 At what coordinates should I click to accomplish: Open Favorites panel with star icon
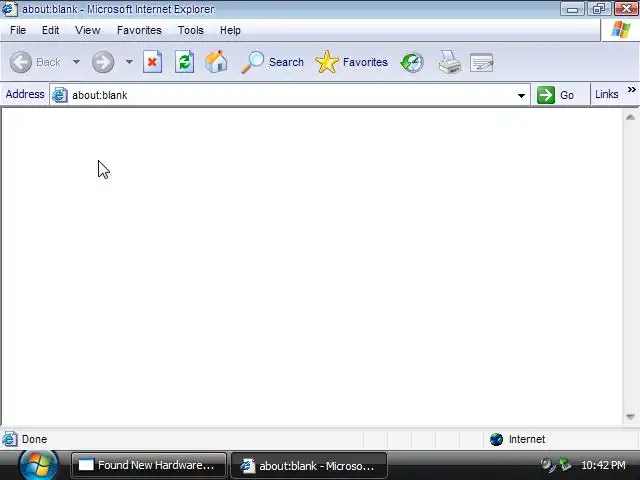327,62
